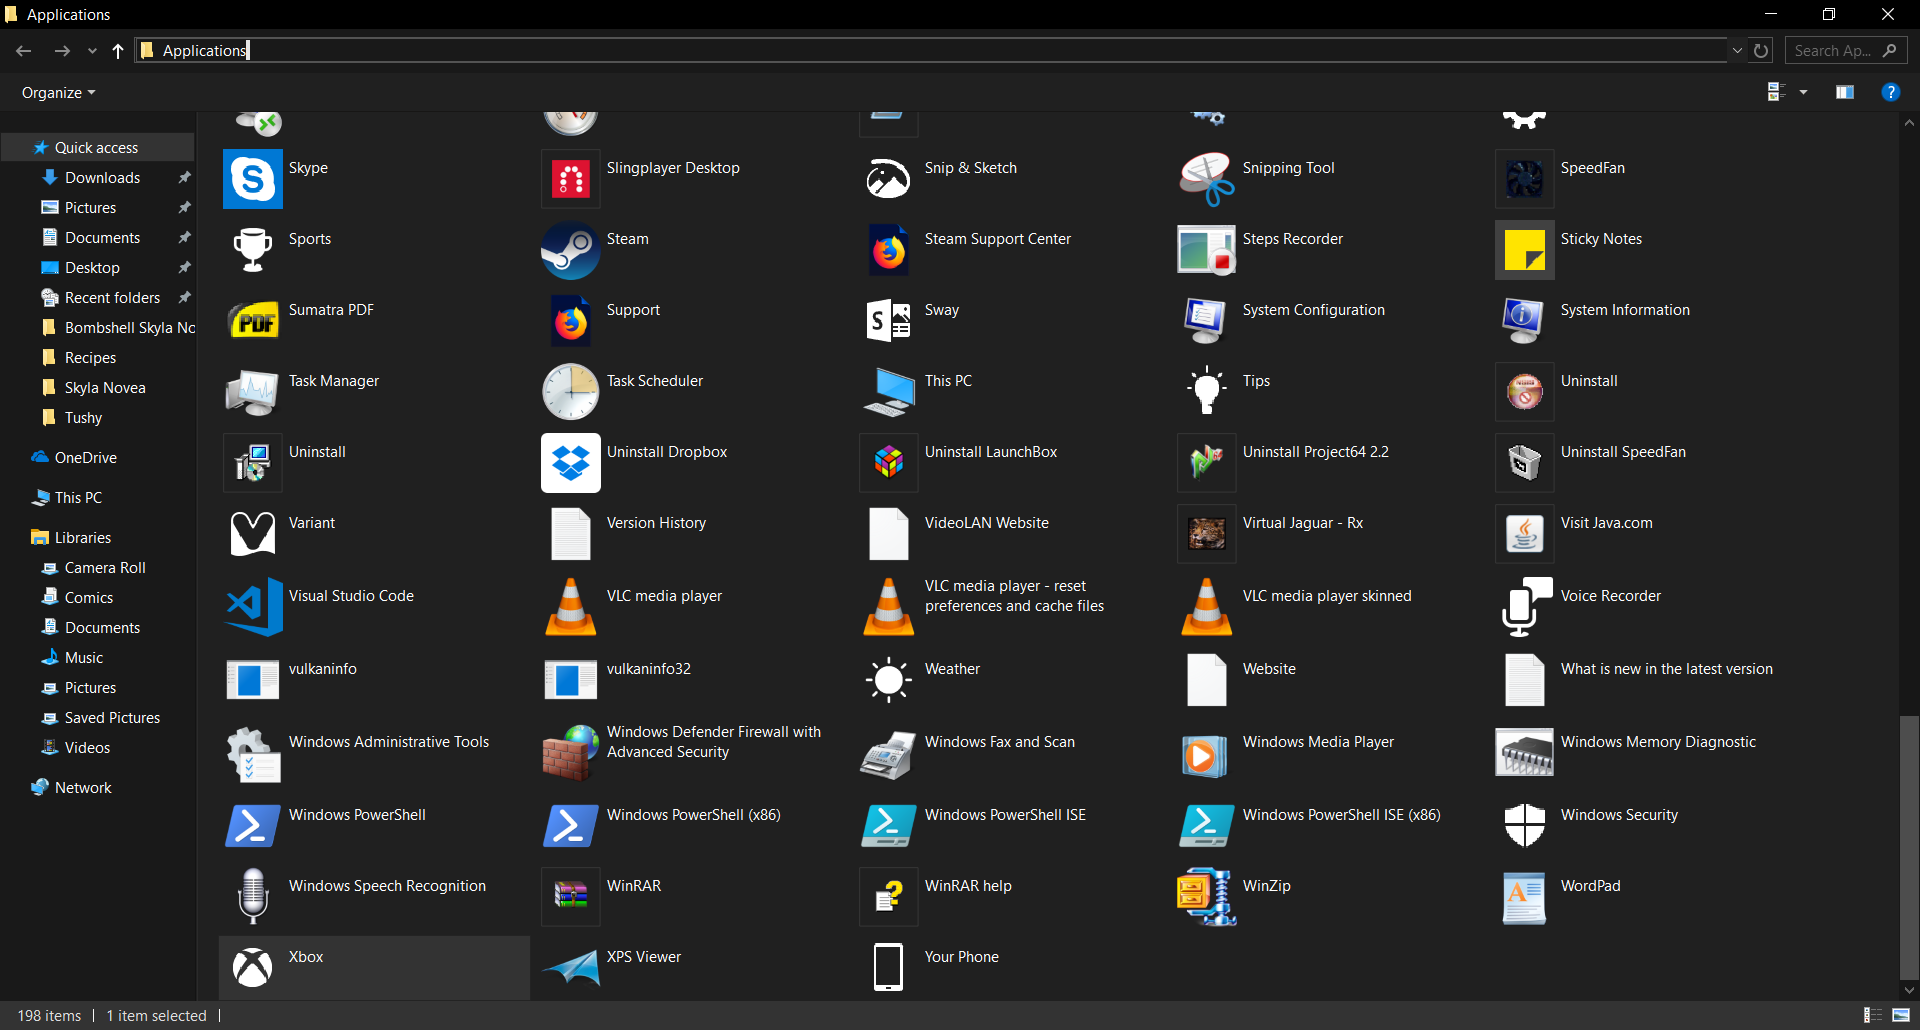Toggle the preview pane button
Viewport: 1920px width, 1030px height.
pyautogui.click(x=1845, y=92)
